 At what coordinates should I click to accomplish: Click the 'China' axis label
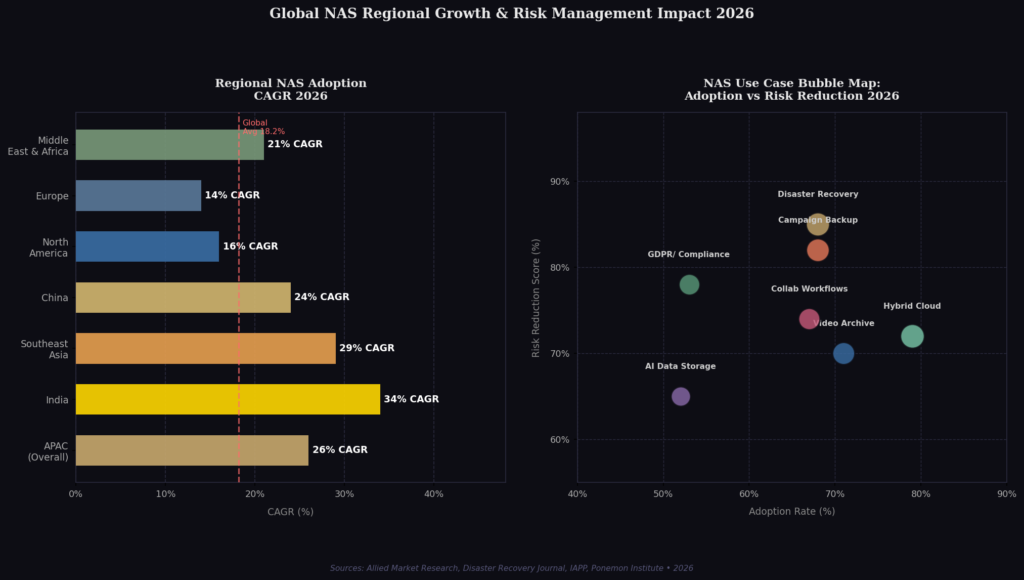point(55,298)
